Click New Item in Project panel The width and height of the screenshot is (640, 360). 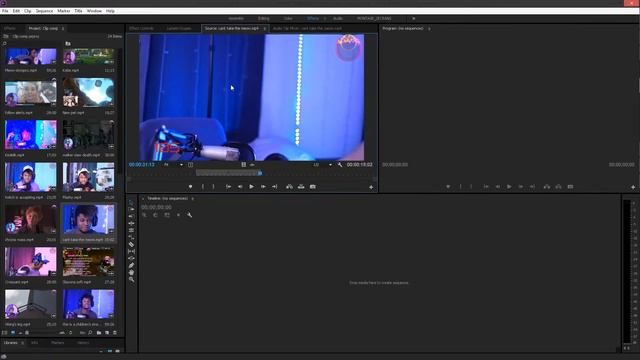tap(107, 333)
